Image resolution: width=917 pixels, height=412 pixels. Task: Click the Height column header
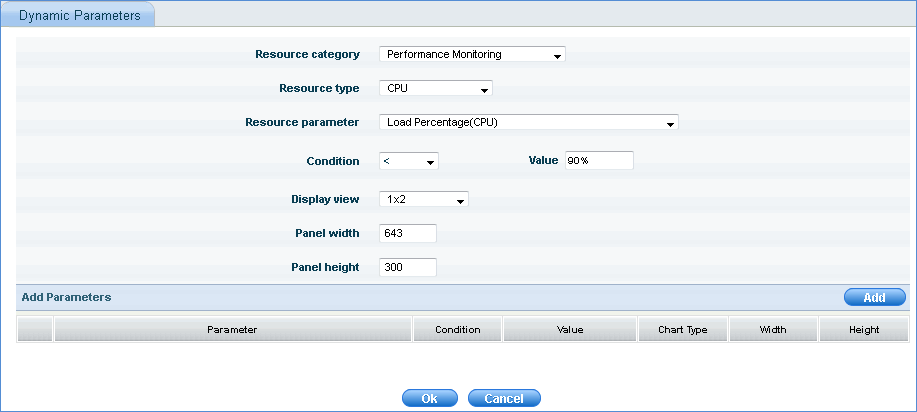coord(863,330)
